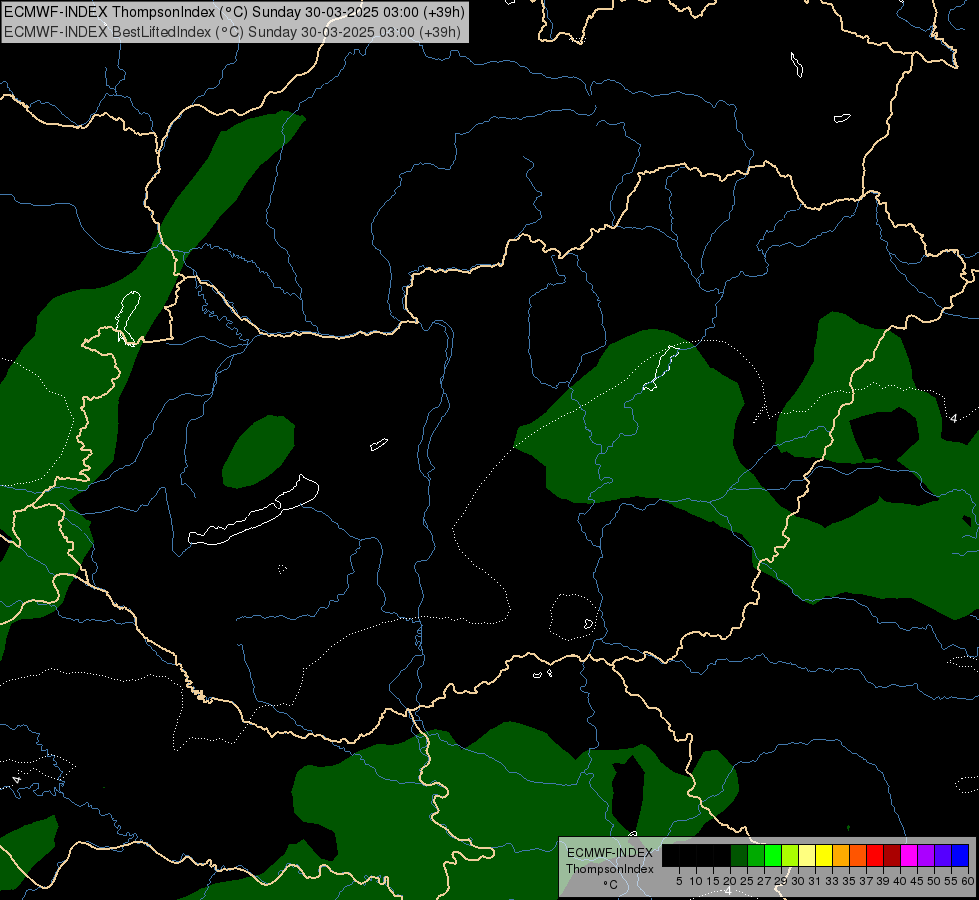The height and width of the screenshot is (900, 979).
Task: Click the legend tick label 40
Action: pyautogui.click(x=900, y=881)
